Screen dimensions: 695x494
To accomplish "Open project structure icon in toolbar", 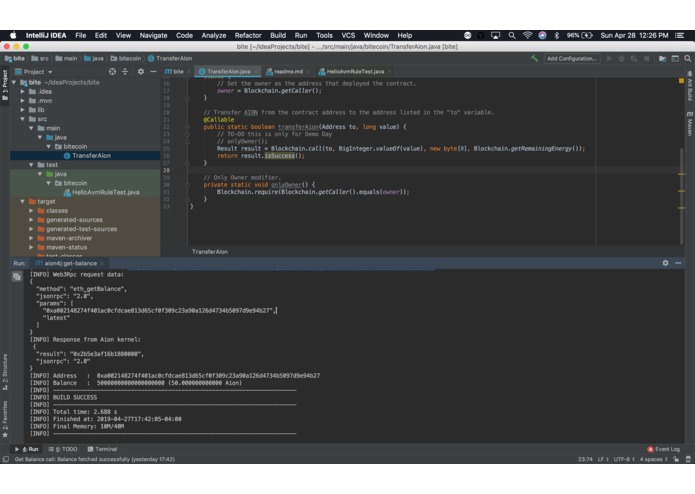I will [x=662, y=58].
